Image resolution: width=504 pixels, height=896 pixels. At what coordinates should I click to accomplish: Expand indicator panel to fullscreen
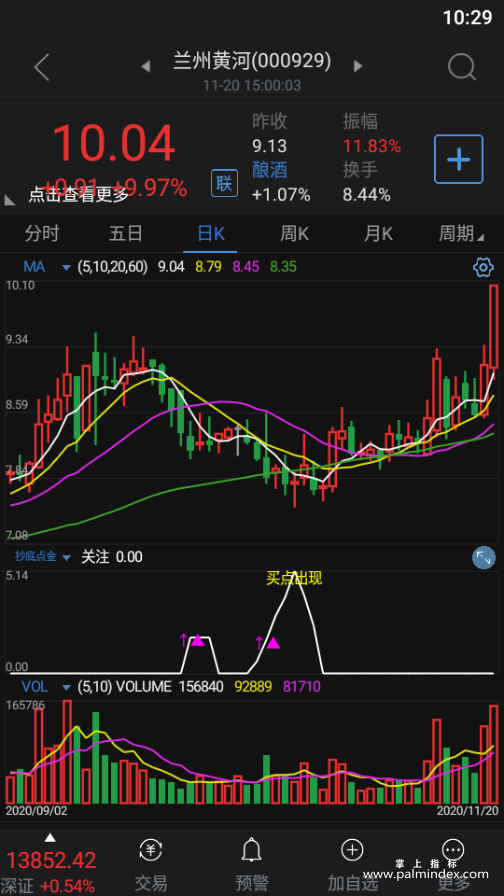483,558
